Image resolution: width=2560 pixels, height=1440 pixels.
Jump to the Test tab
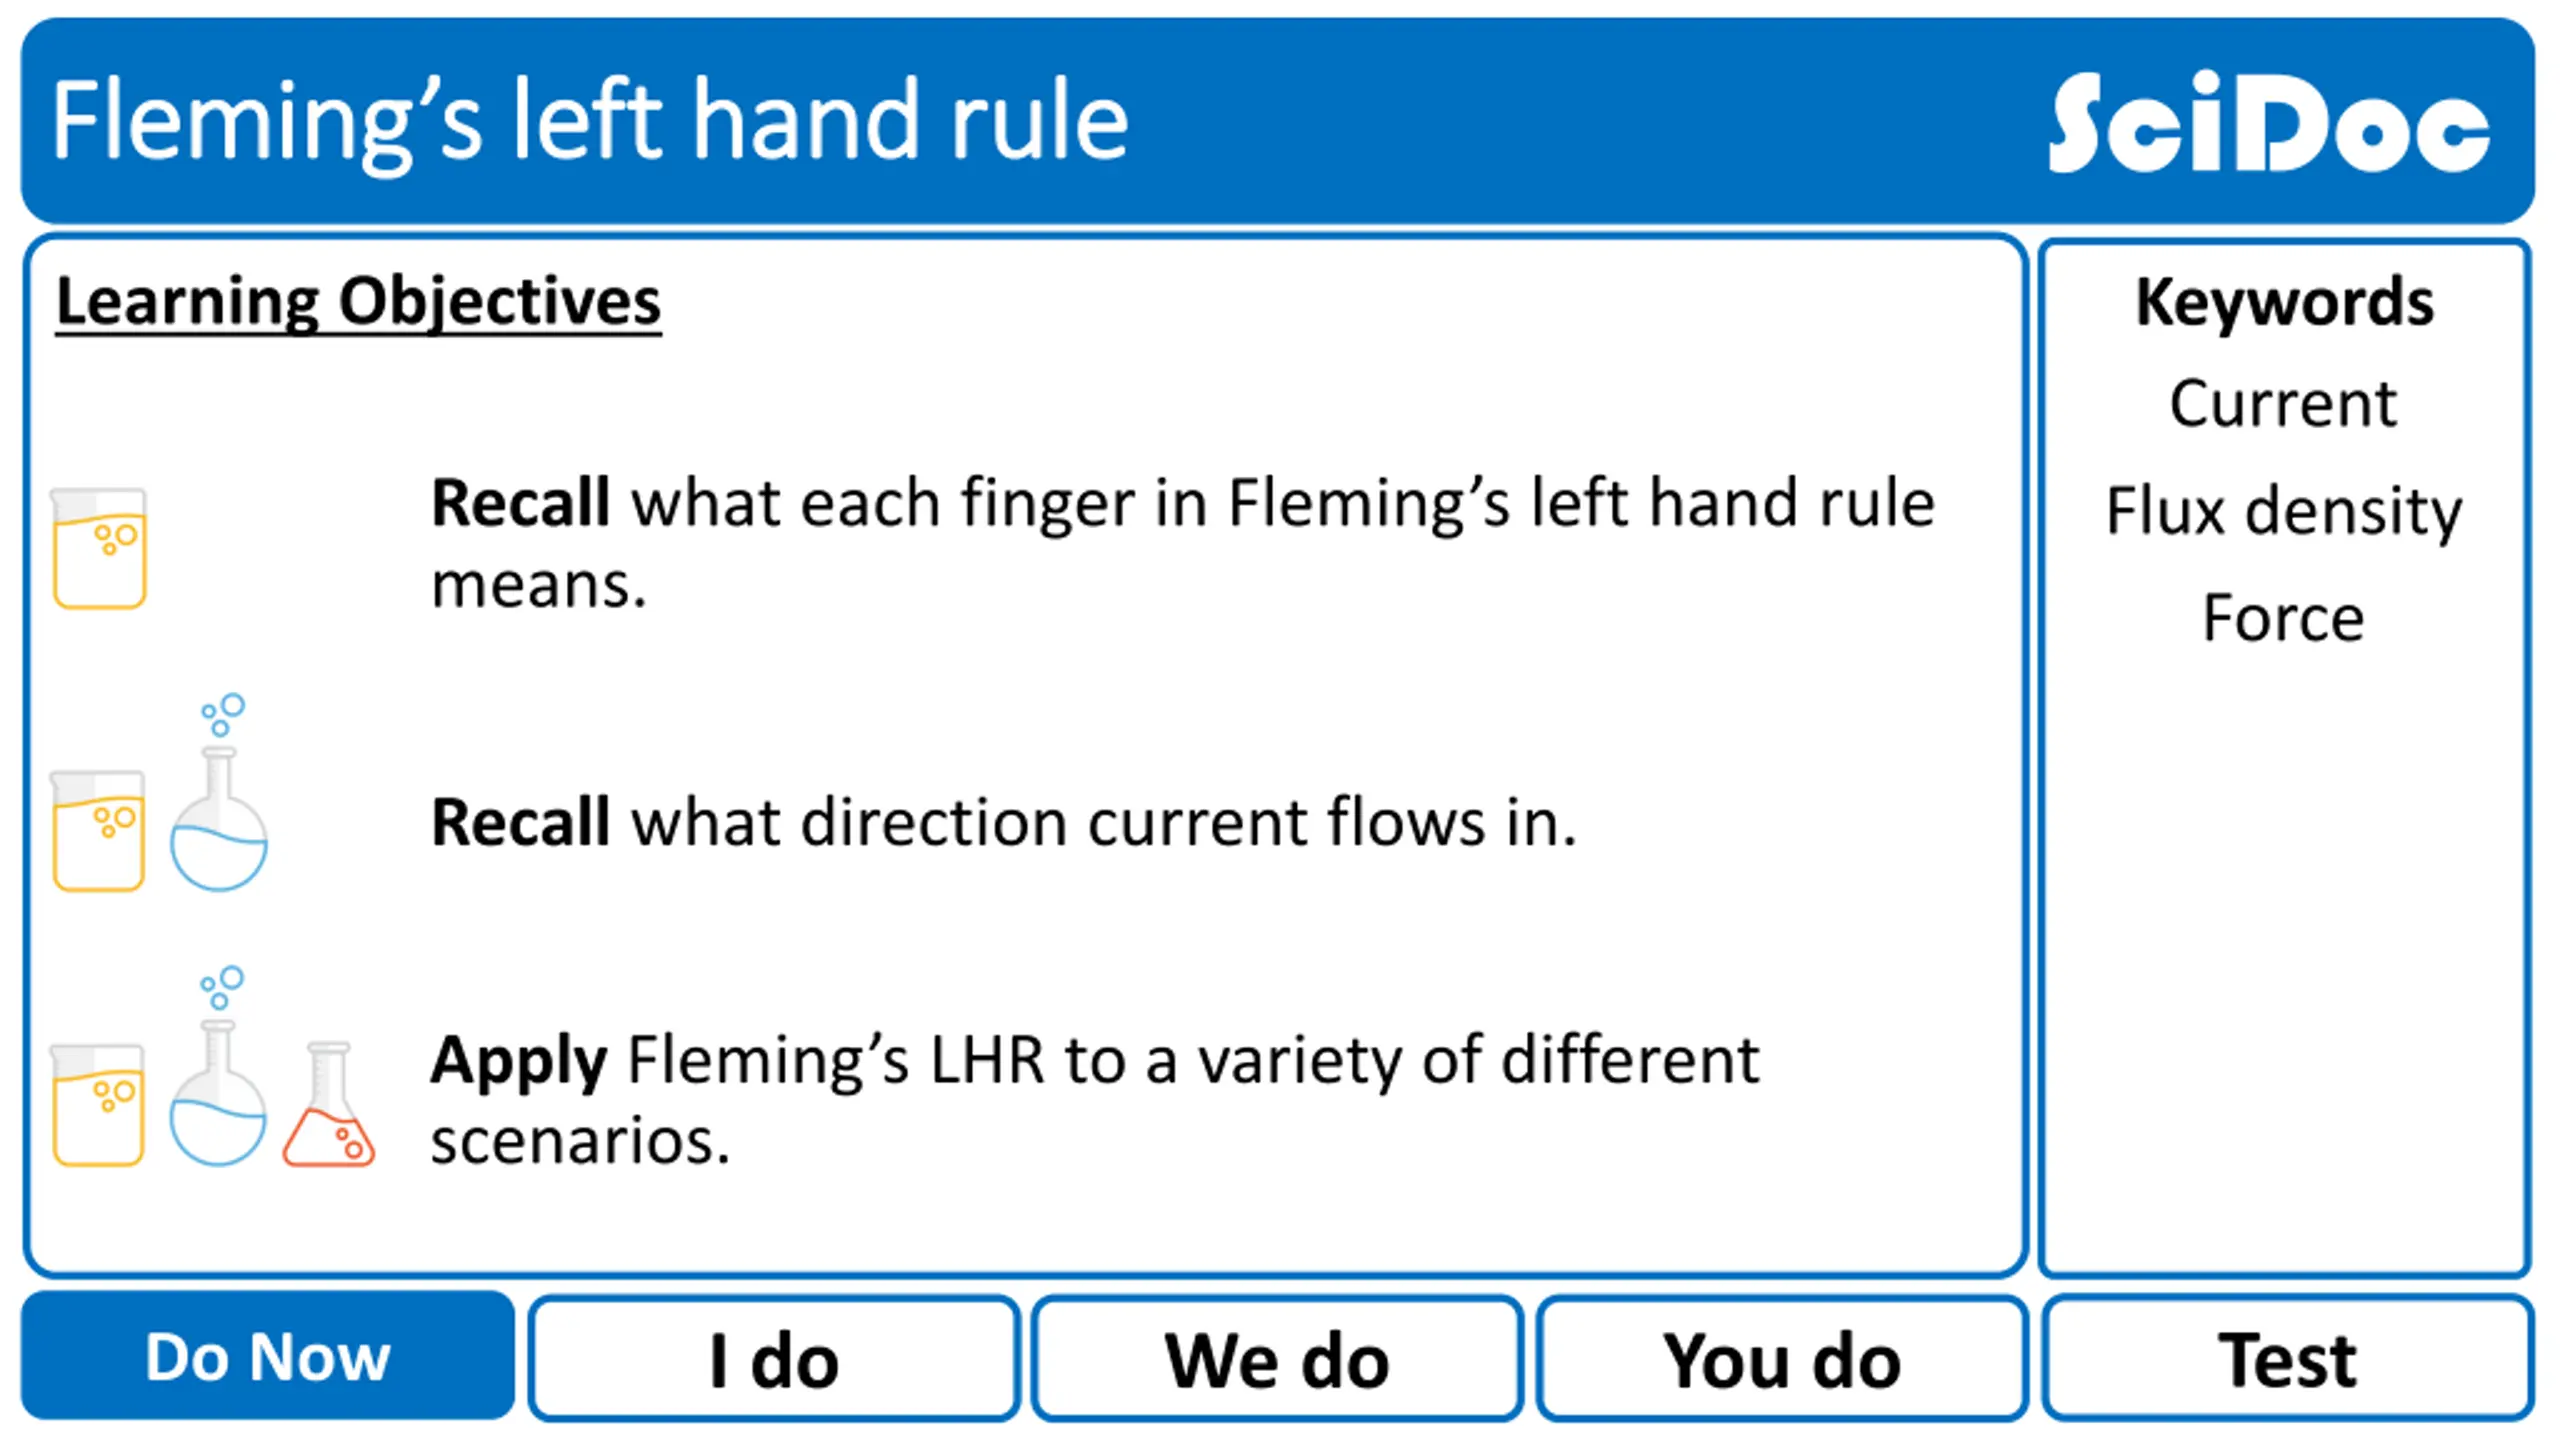(2287, 1358)
